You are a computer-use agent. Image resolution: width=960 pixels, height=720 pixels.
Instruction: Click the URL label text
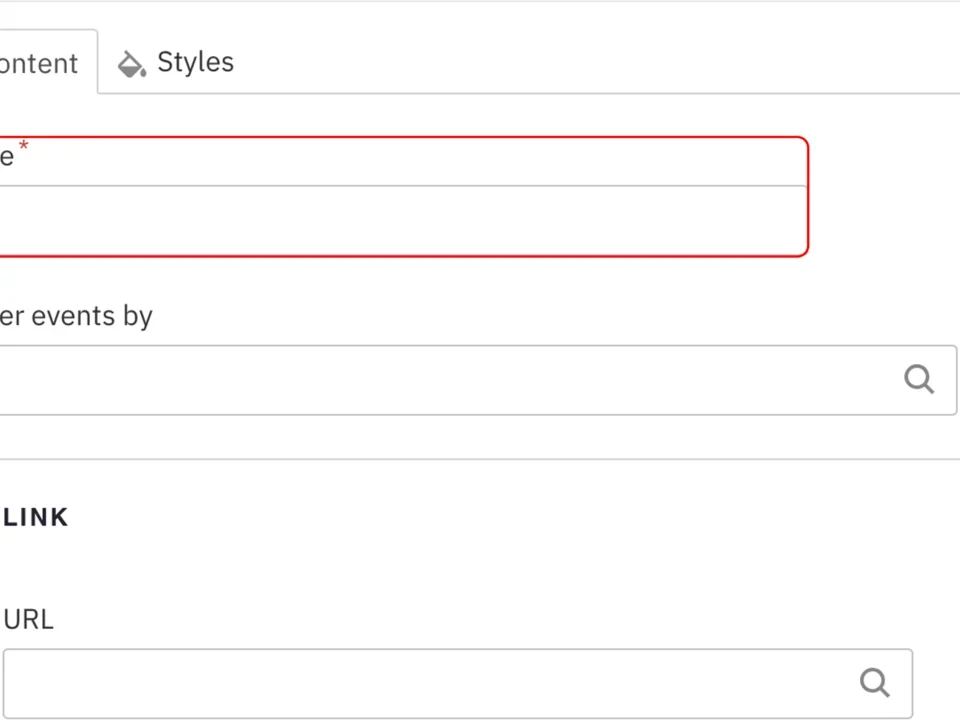(x=28, y=619)
